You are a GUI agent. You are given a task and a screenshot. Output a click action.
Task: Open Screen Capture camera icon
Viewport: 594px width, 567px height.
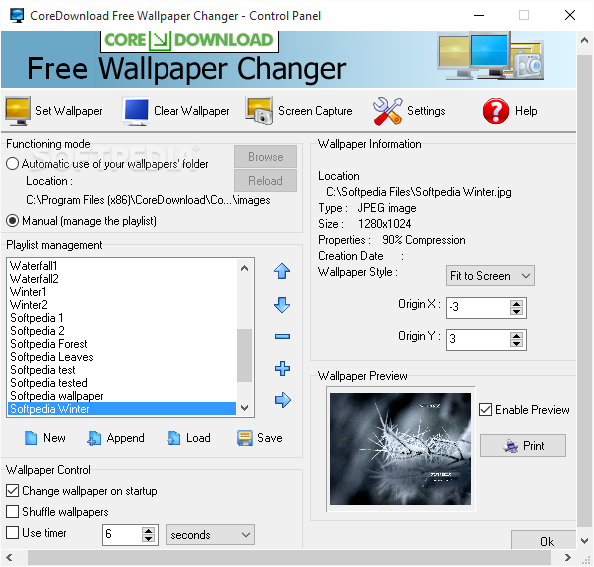(259, 111)
